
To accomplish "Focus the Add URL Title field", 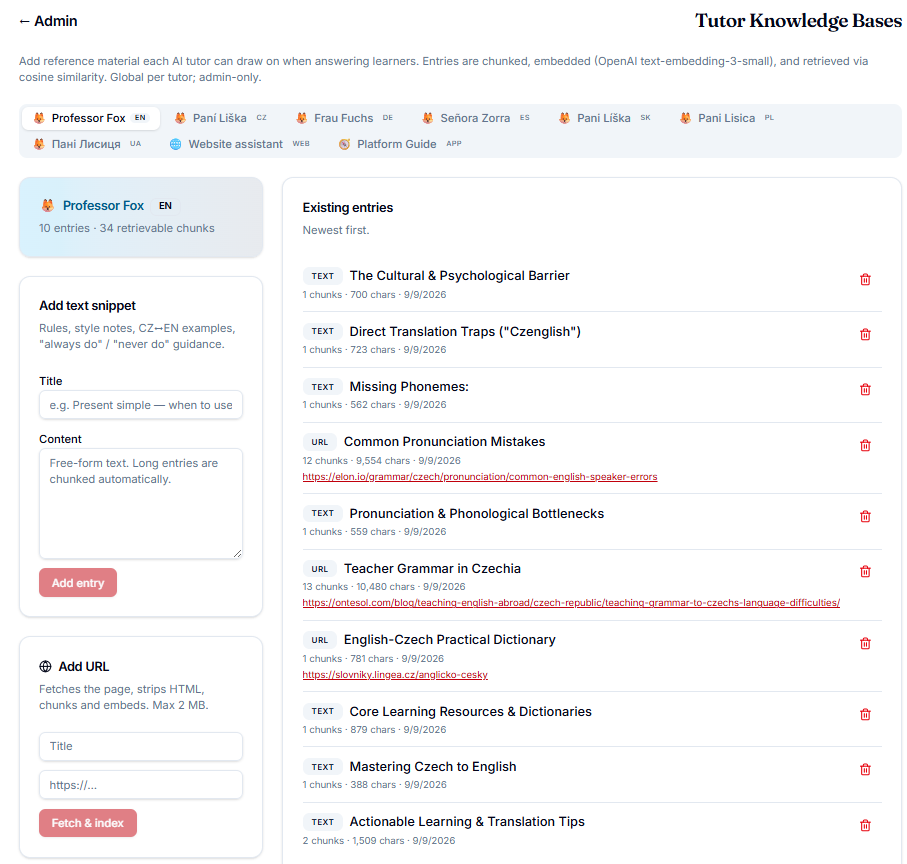I will pos(141,746).
